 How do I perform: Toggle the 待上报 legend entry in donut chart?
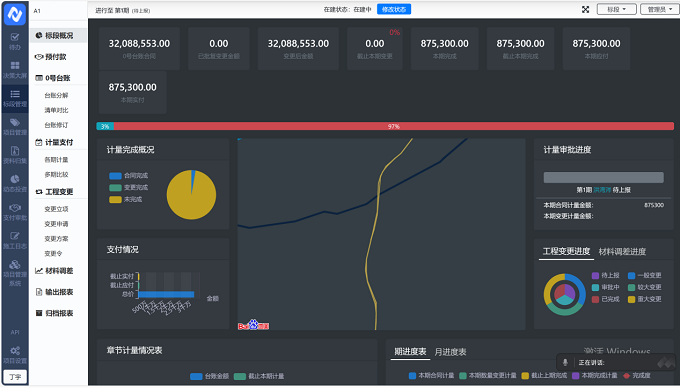[x=605, y=275]
